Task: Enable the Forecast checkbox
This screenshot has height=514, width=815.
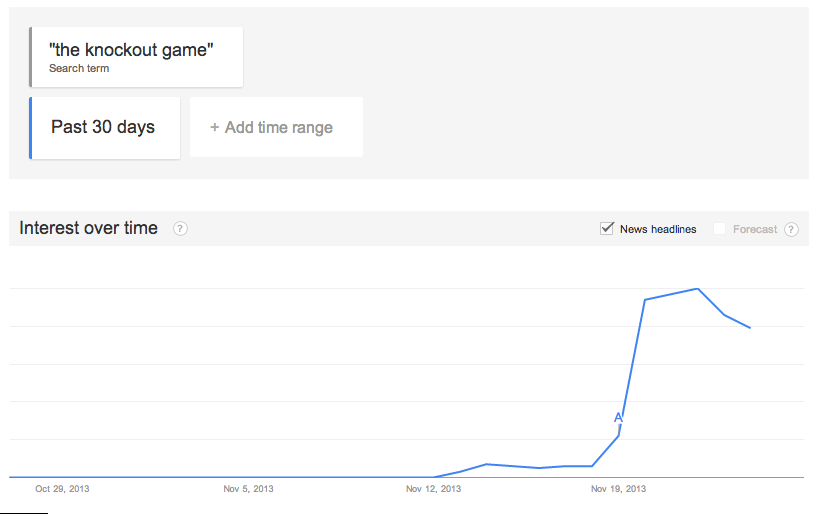Action: tap(719, 229)
